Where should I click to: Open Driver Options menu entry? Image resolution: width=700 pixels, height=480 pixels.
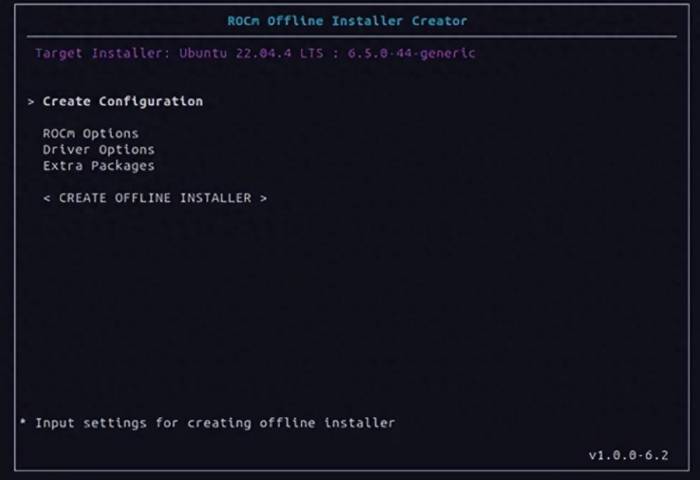(99, 150)
